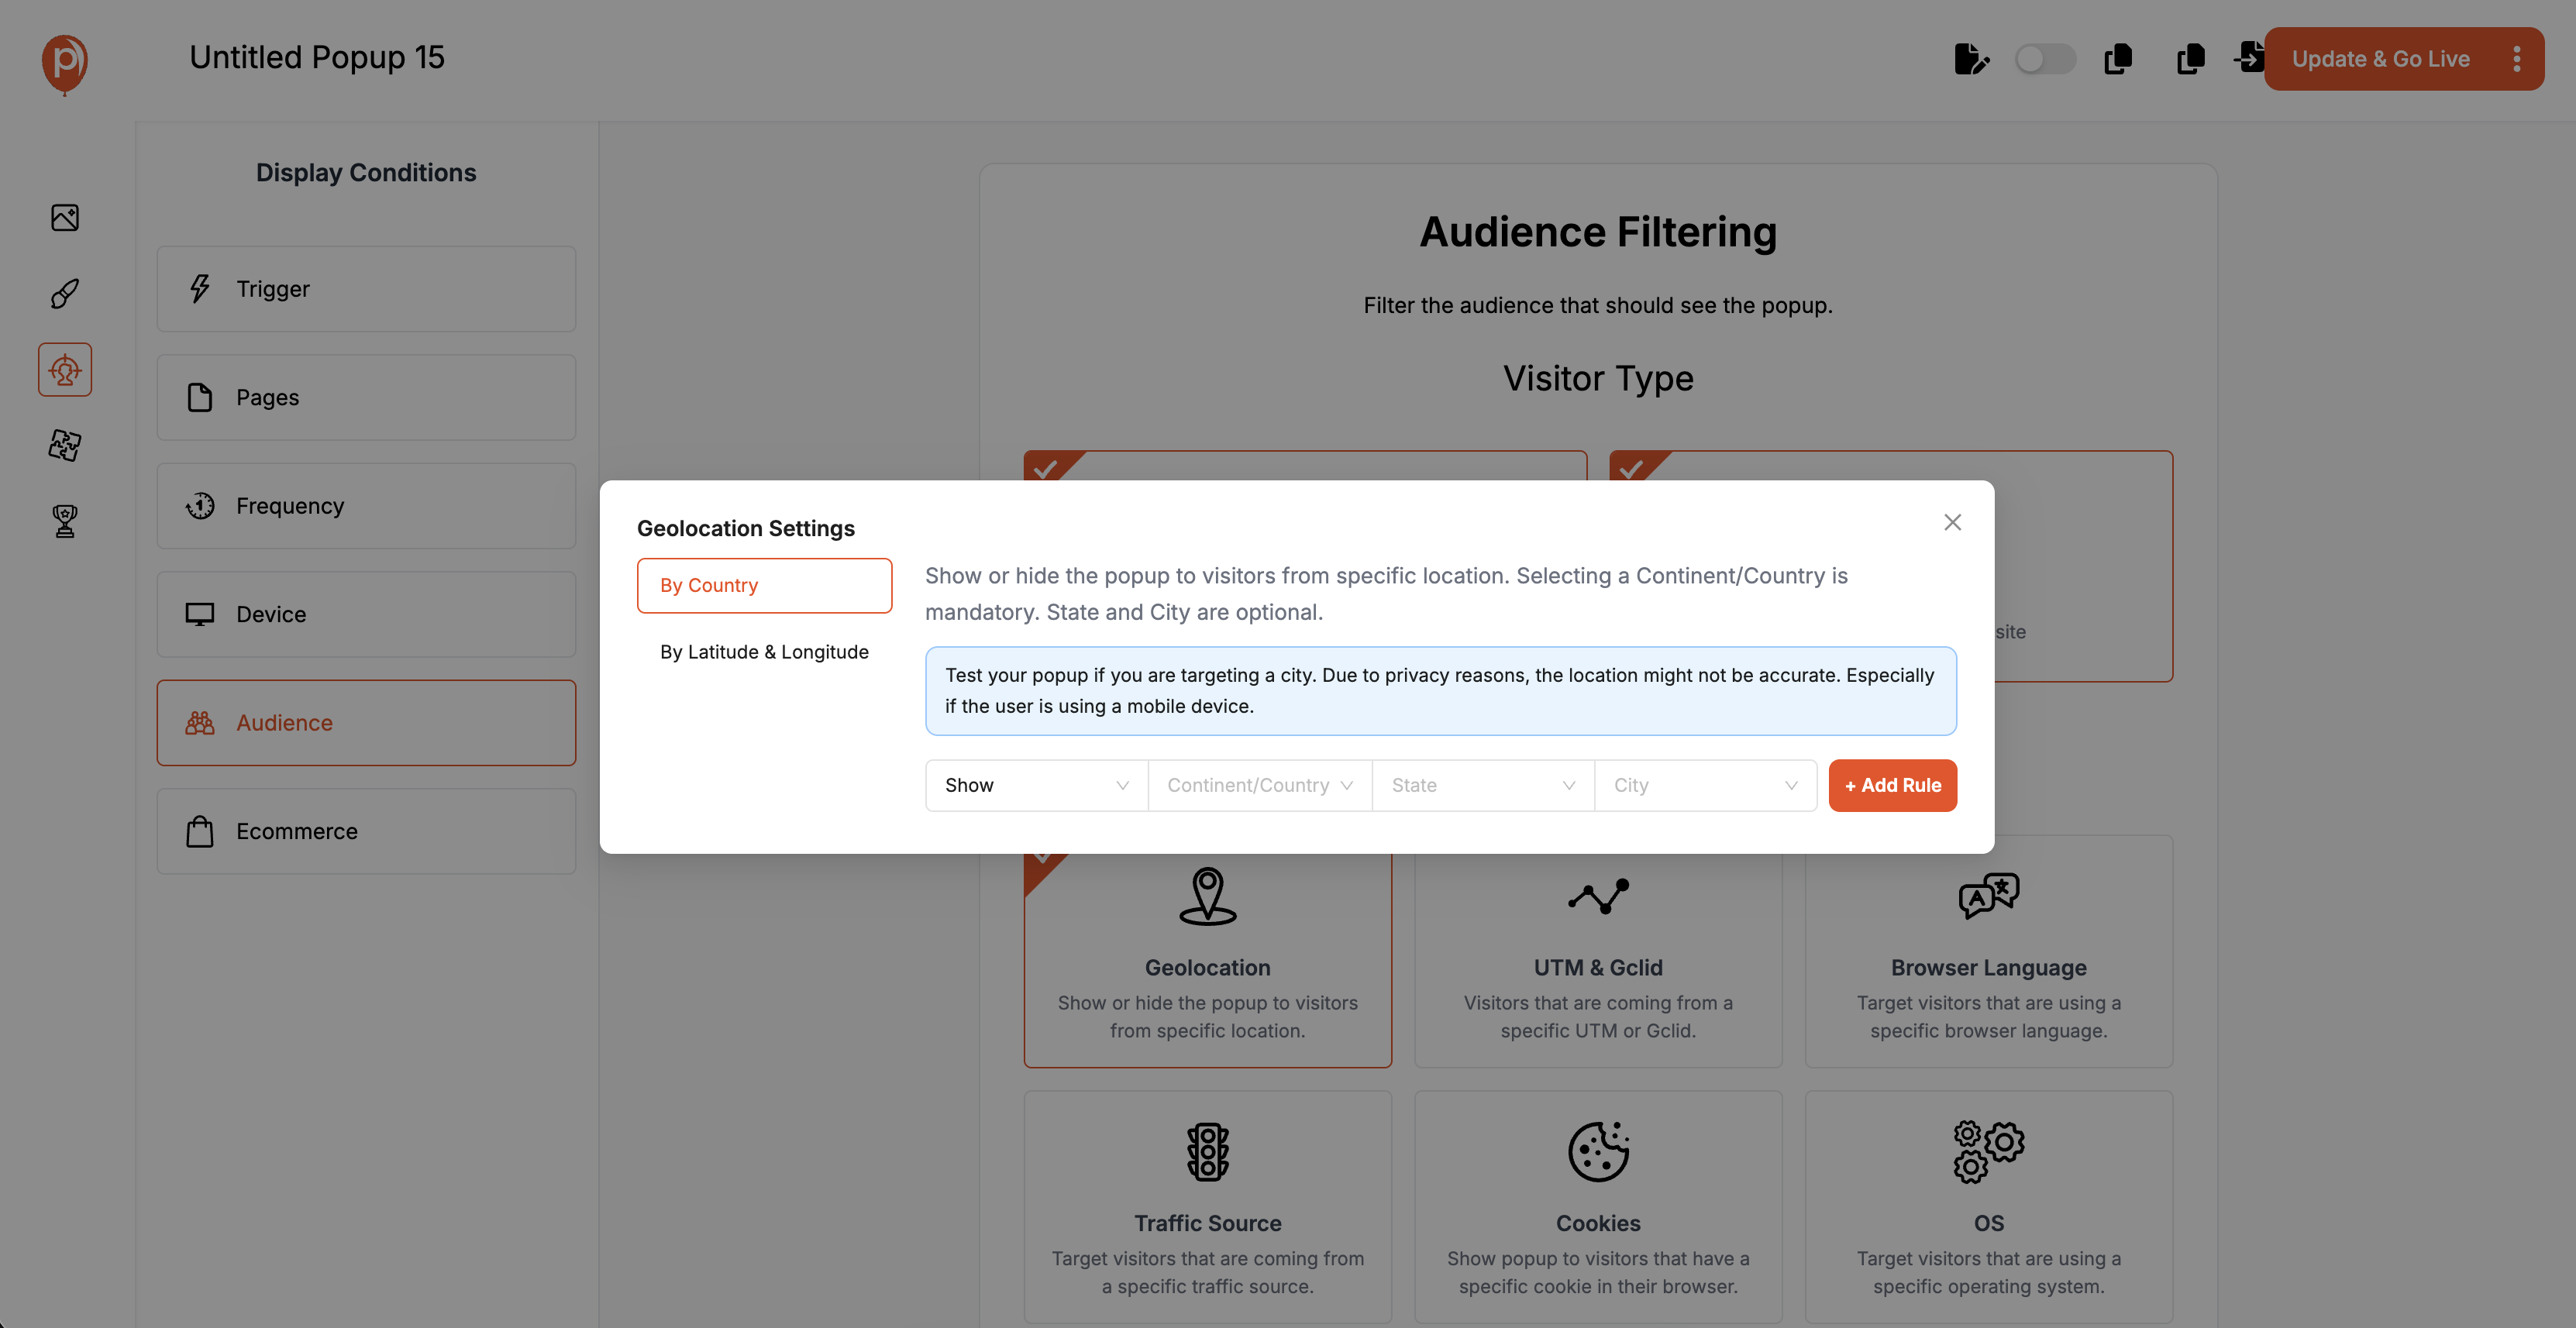Click the puzzle integrations sidebar icon
Screen dimensions: 2576x1328
tap(65, 445)
